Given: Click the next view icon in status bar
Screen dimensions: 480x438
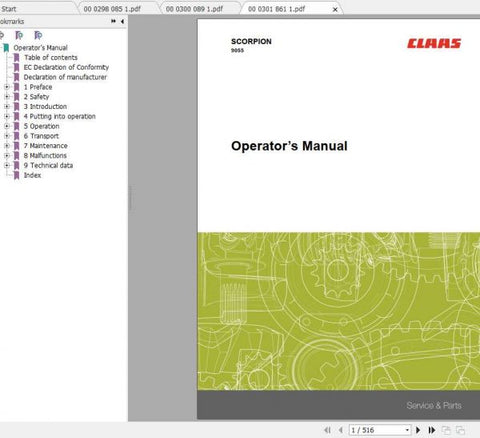Looking at the screenshot, I should tap(460, 430).
